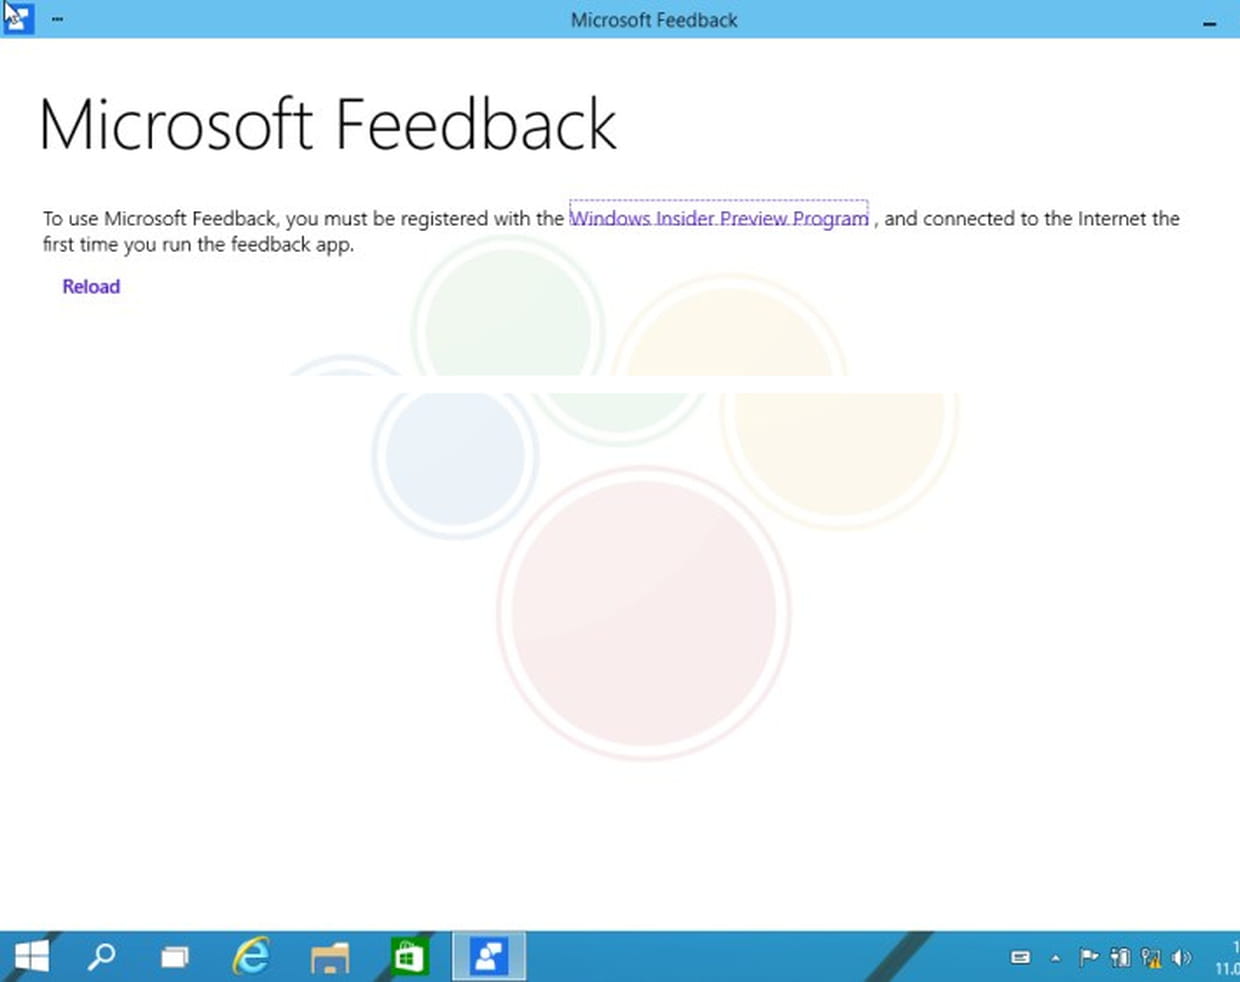Click the taskbar clock and date
This screenshot has height=982, width=1240.
coord(1229,957)
